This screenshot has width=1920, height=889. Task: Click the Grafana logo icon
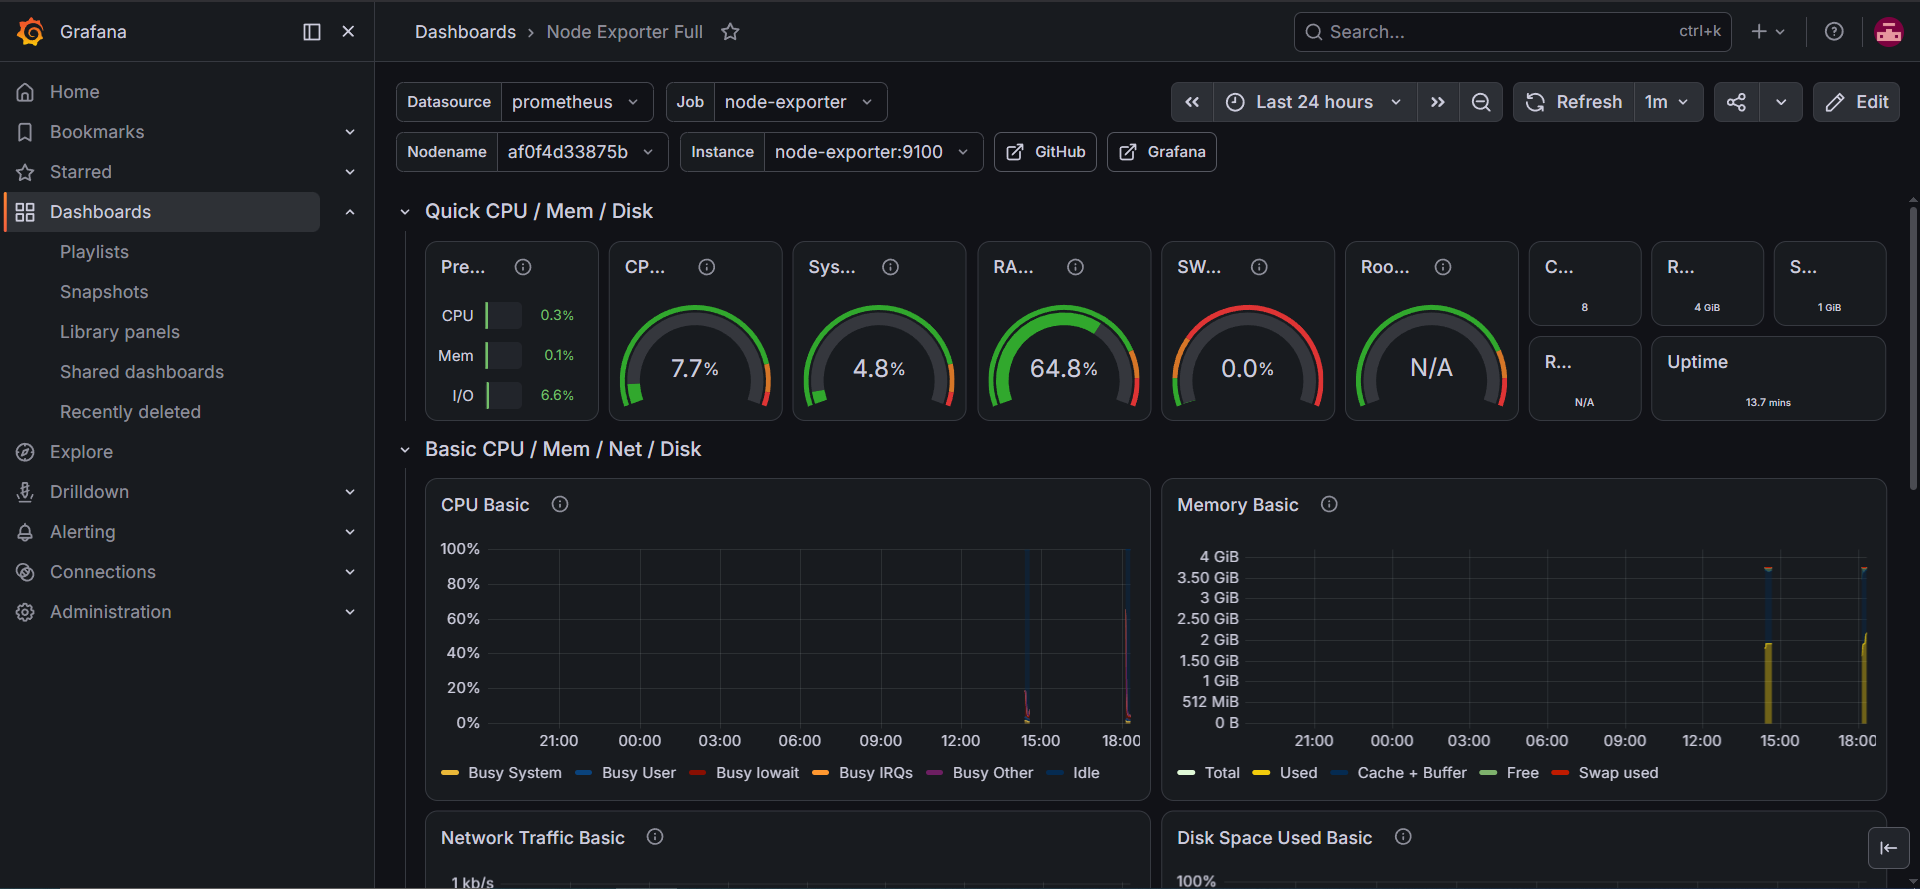point(31,32)
